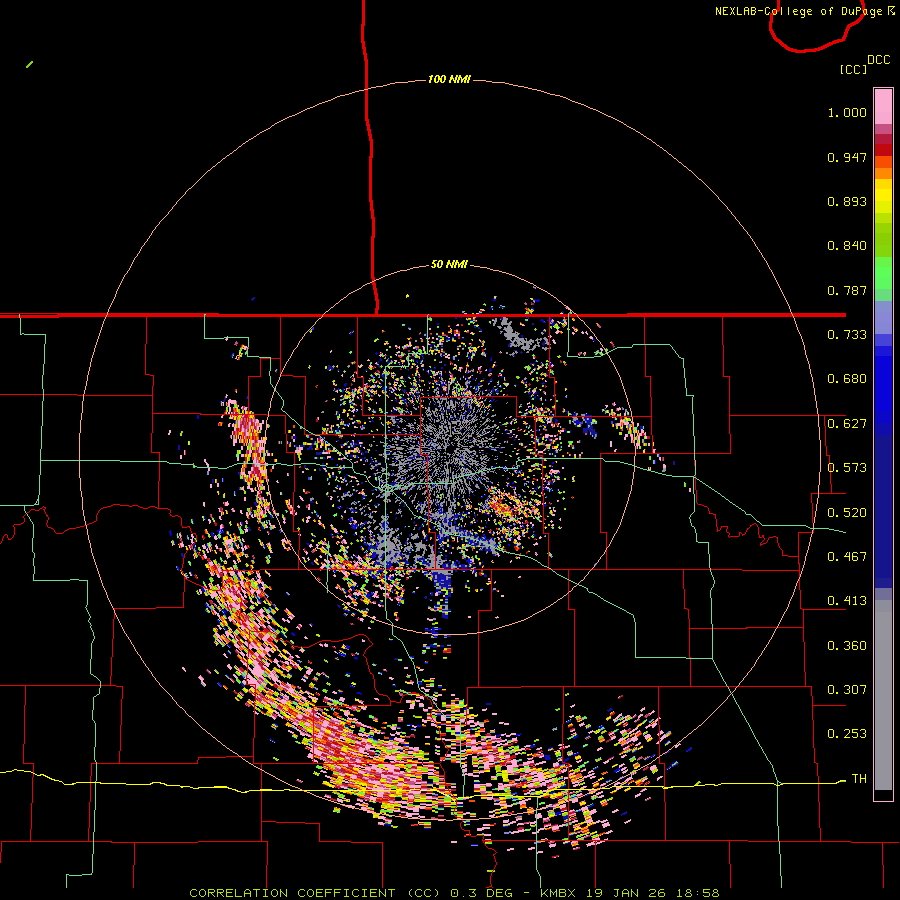900x900 pixels.
Task: Click the 0.253 scale value
Action: click(x=847, y=734)
